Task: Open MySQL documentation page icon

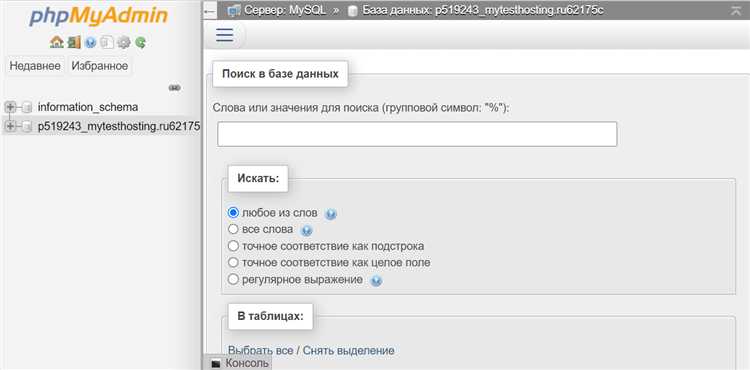Action: 107,43
